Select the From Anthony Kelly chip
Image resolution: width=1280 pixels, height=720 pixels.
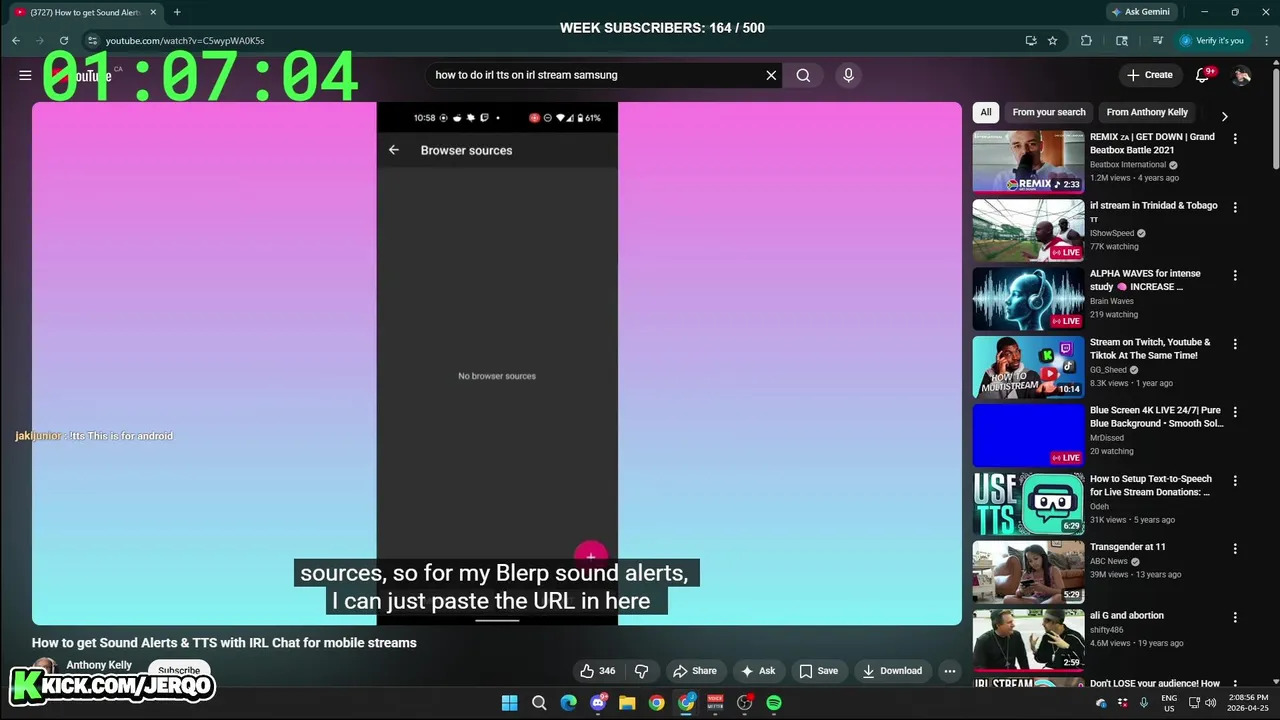(x=1147, y=112)
